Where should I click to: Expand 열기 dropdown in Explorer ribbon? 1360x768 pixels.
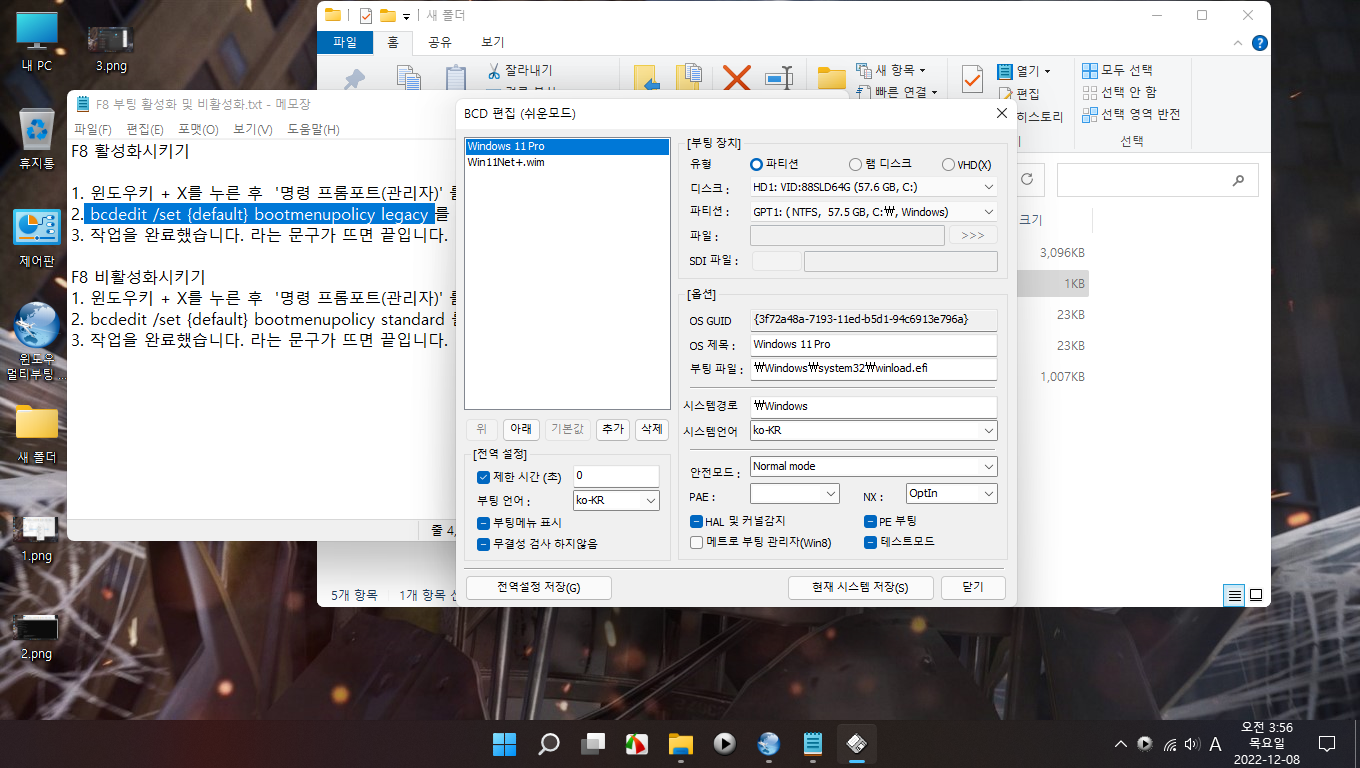coord(1047,72)
